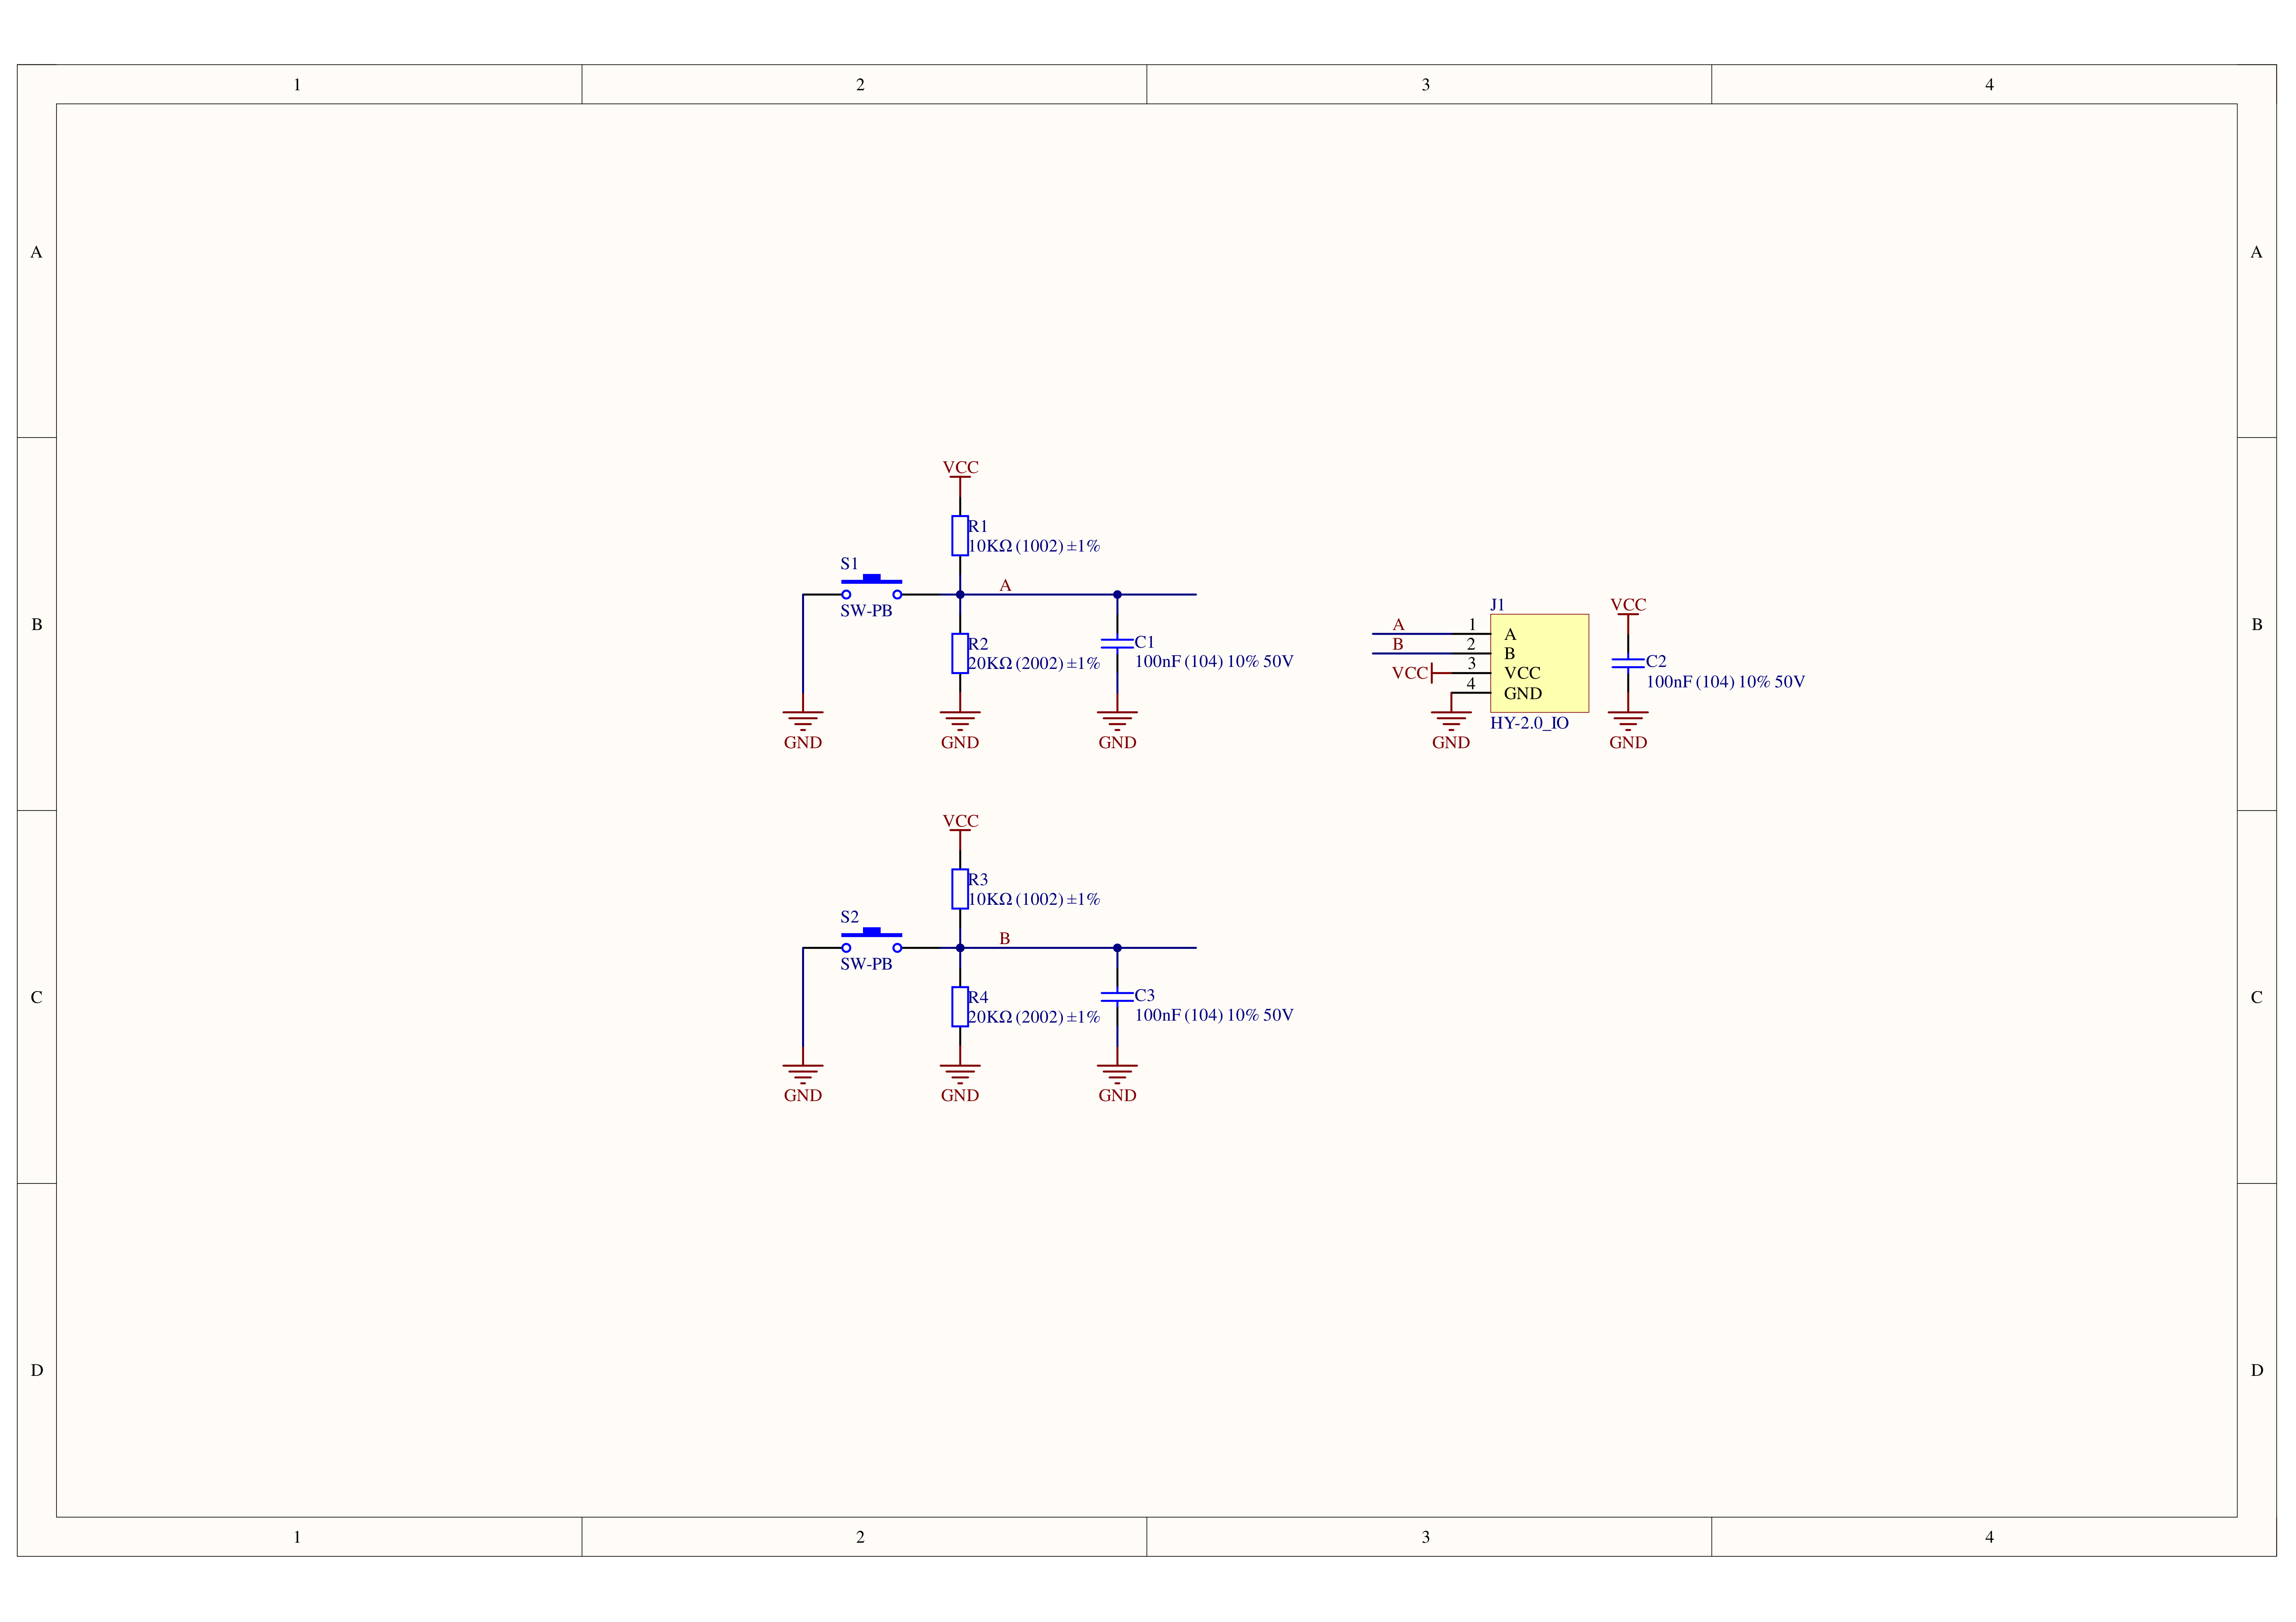
Task: Click the S2 designator label
Action: pyautogui.click(x=849, y=917)
